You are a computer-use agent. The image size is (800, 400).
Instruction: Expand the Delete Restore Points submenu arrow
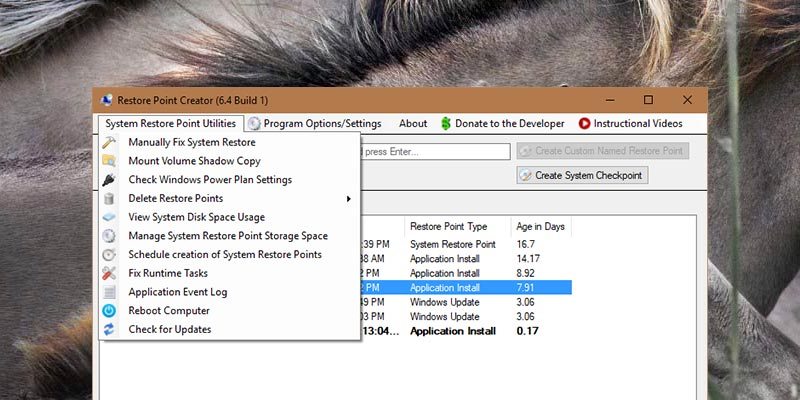[348, 198]
